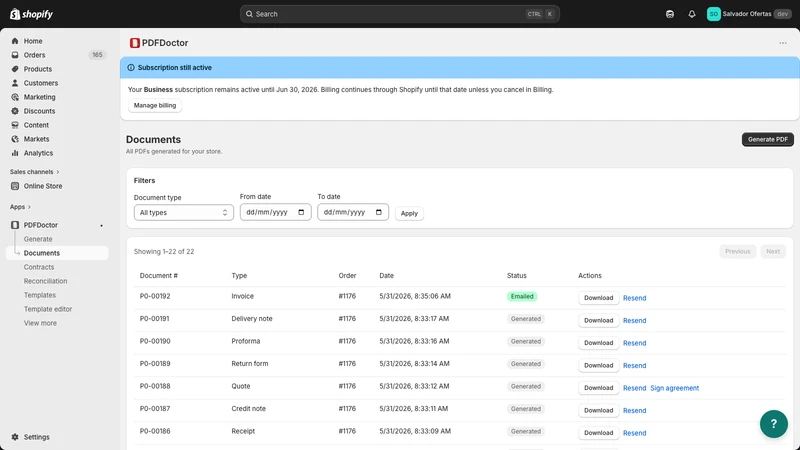Click the Status column header
Screen dimensions: 800x450
(516, 276)
